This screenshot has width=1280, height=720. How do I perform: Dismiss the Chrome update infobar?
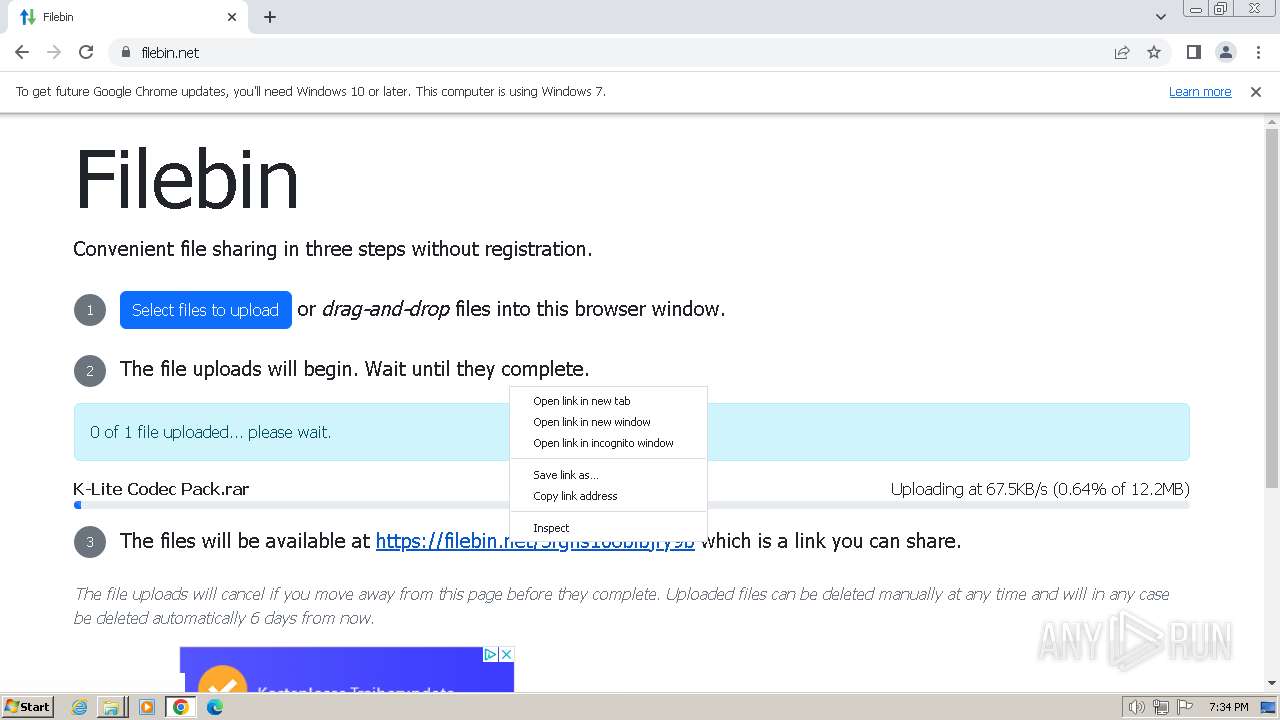pyautogui.click(x=1256, y=91)
